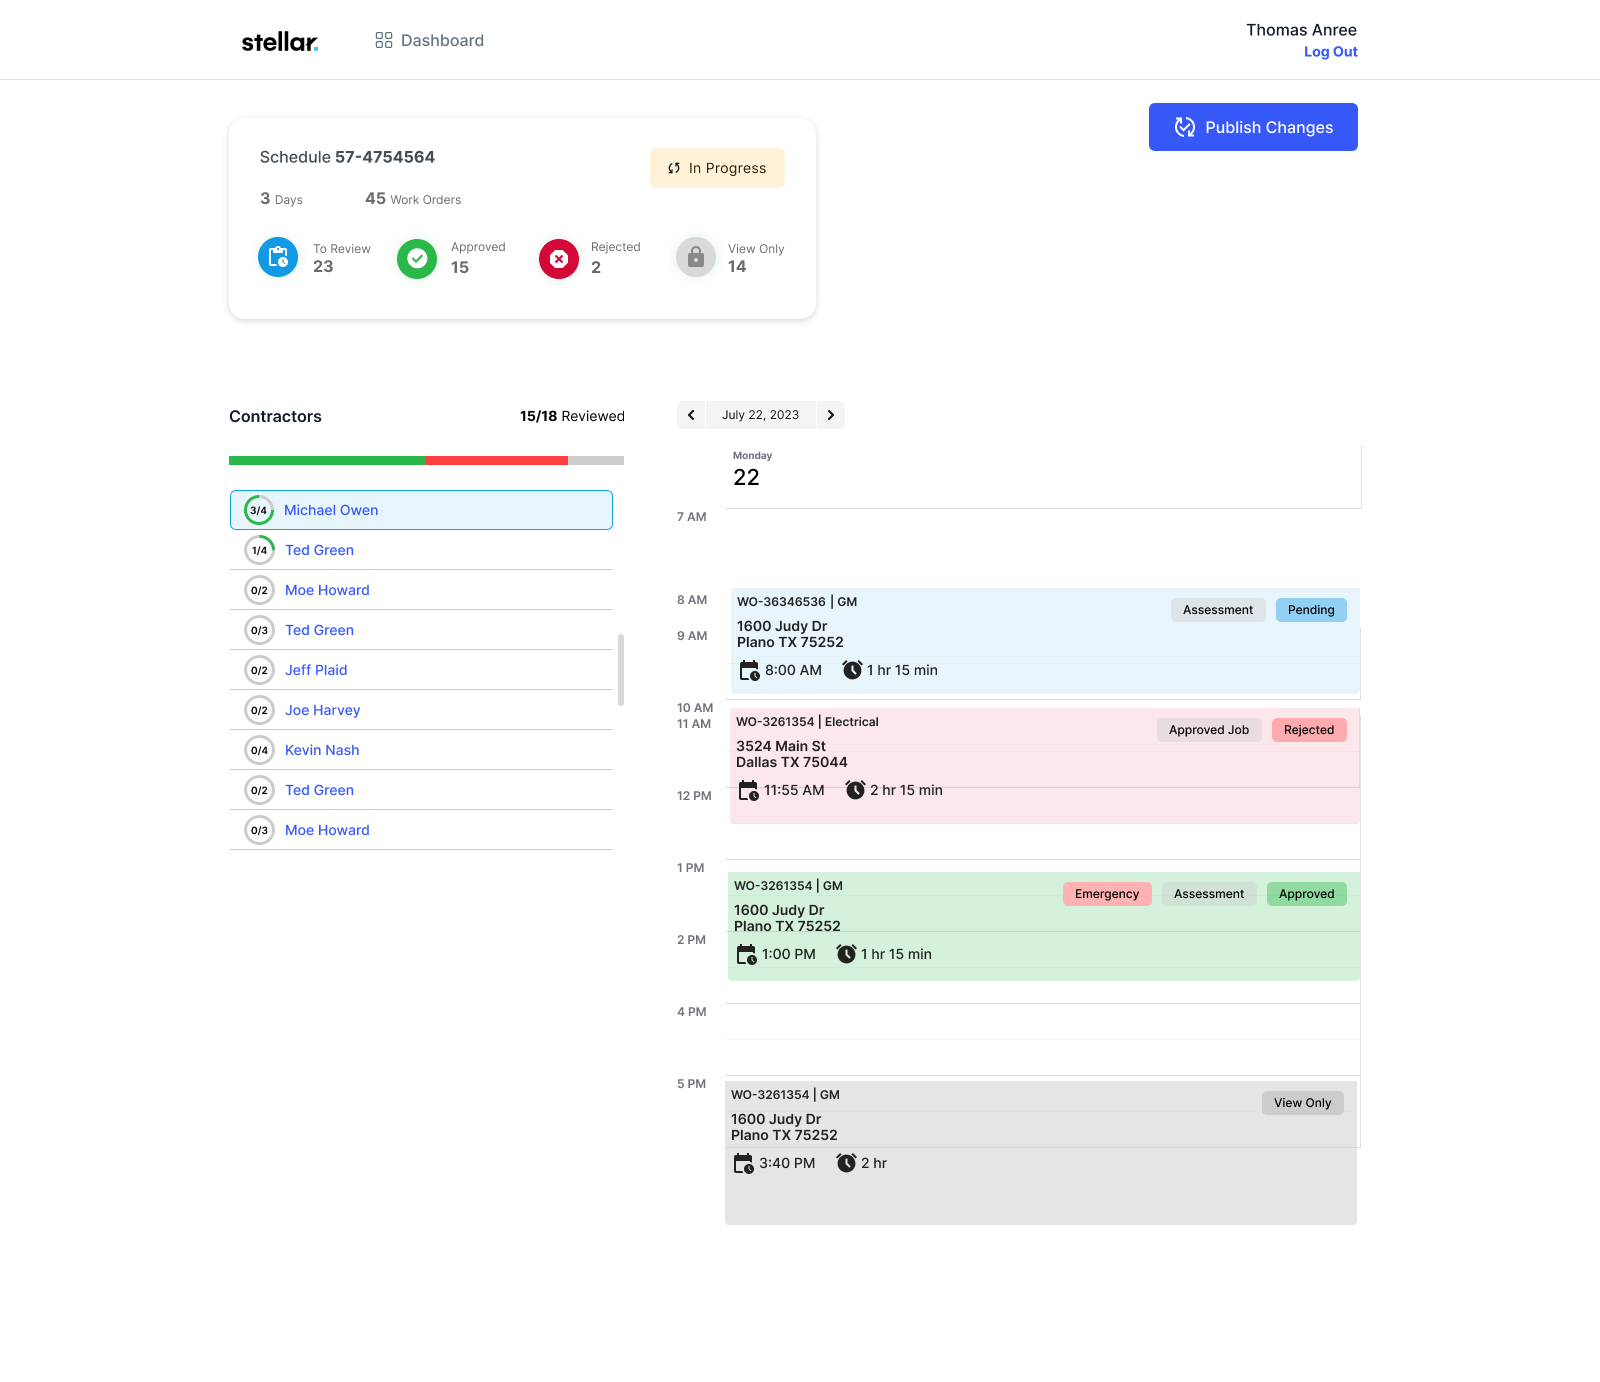1600x1382 pixels.
Task: Open the Dashboard navigation item
Action: (430, 40)
